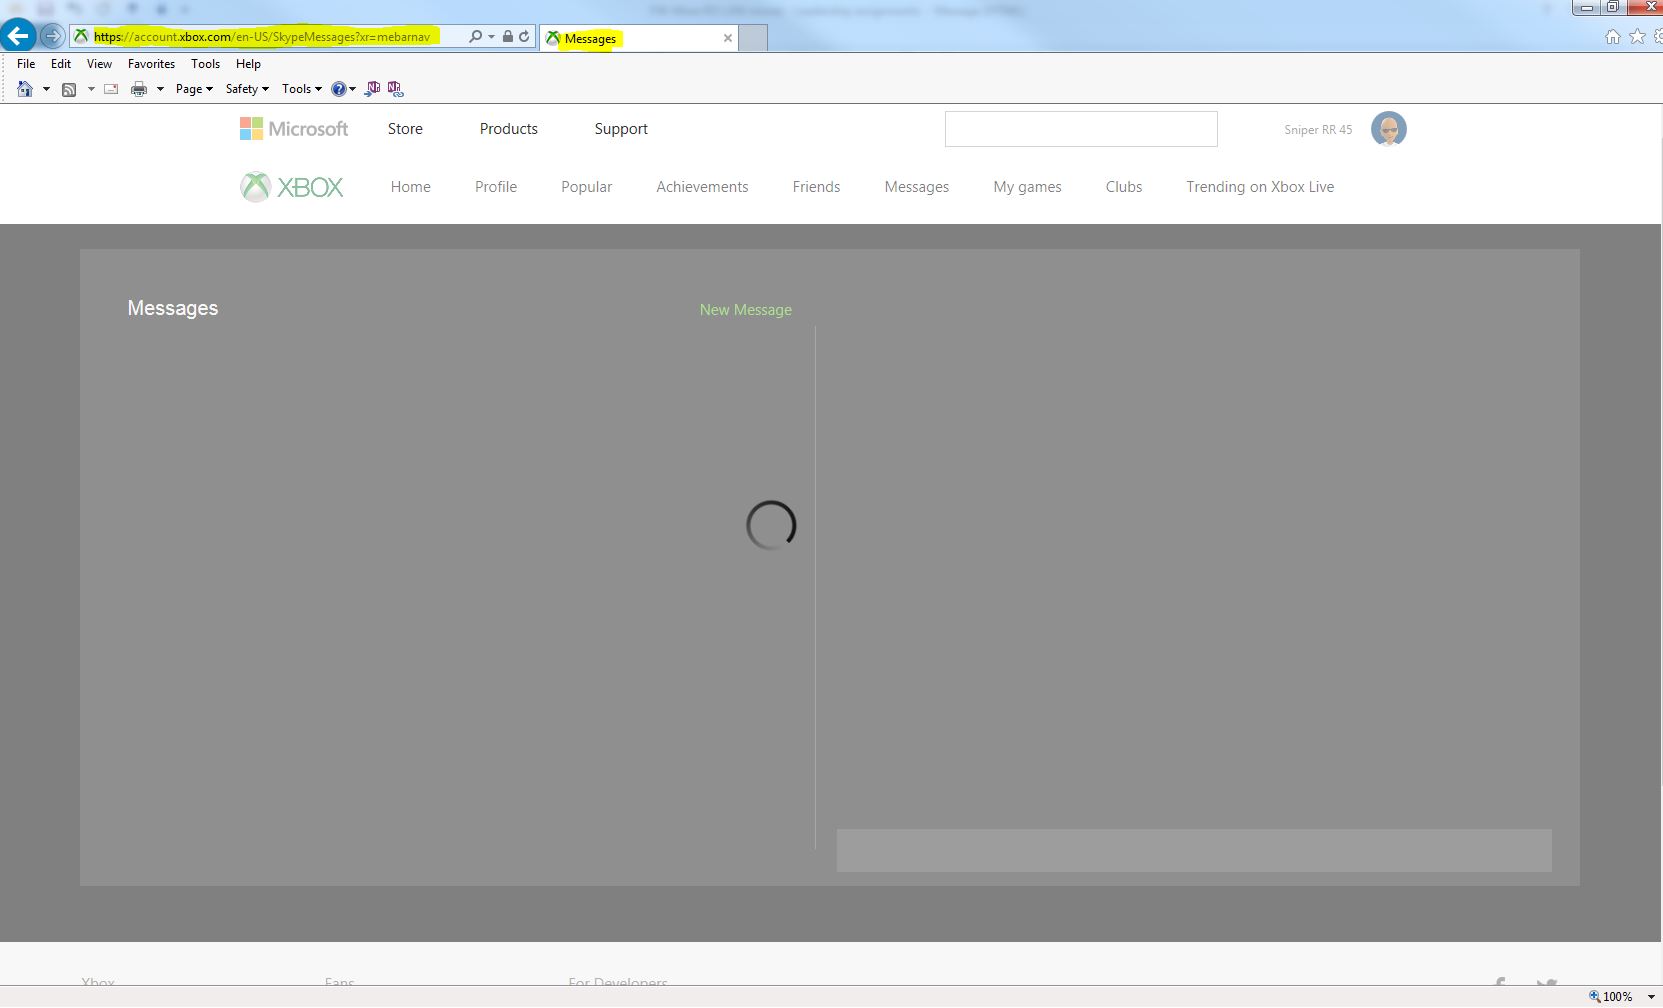1663x1008 pixels.
Task: Select the Messages browser tab
Action: (637, 38)
